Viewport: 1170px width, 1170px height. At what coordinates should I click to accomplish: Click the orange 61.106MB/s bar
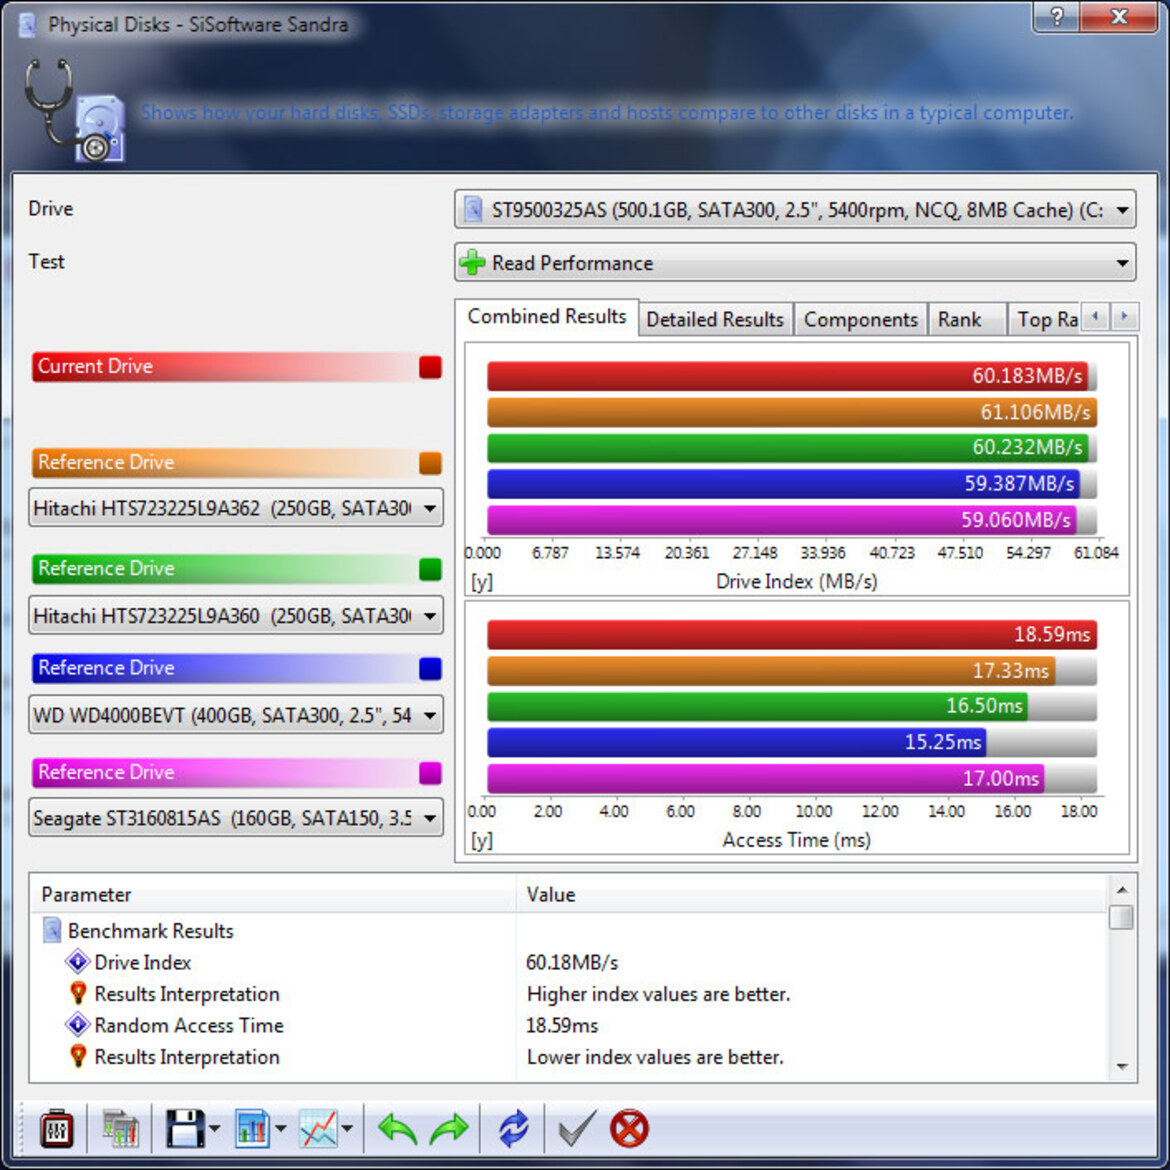pos(792,412)
